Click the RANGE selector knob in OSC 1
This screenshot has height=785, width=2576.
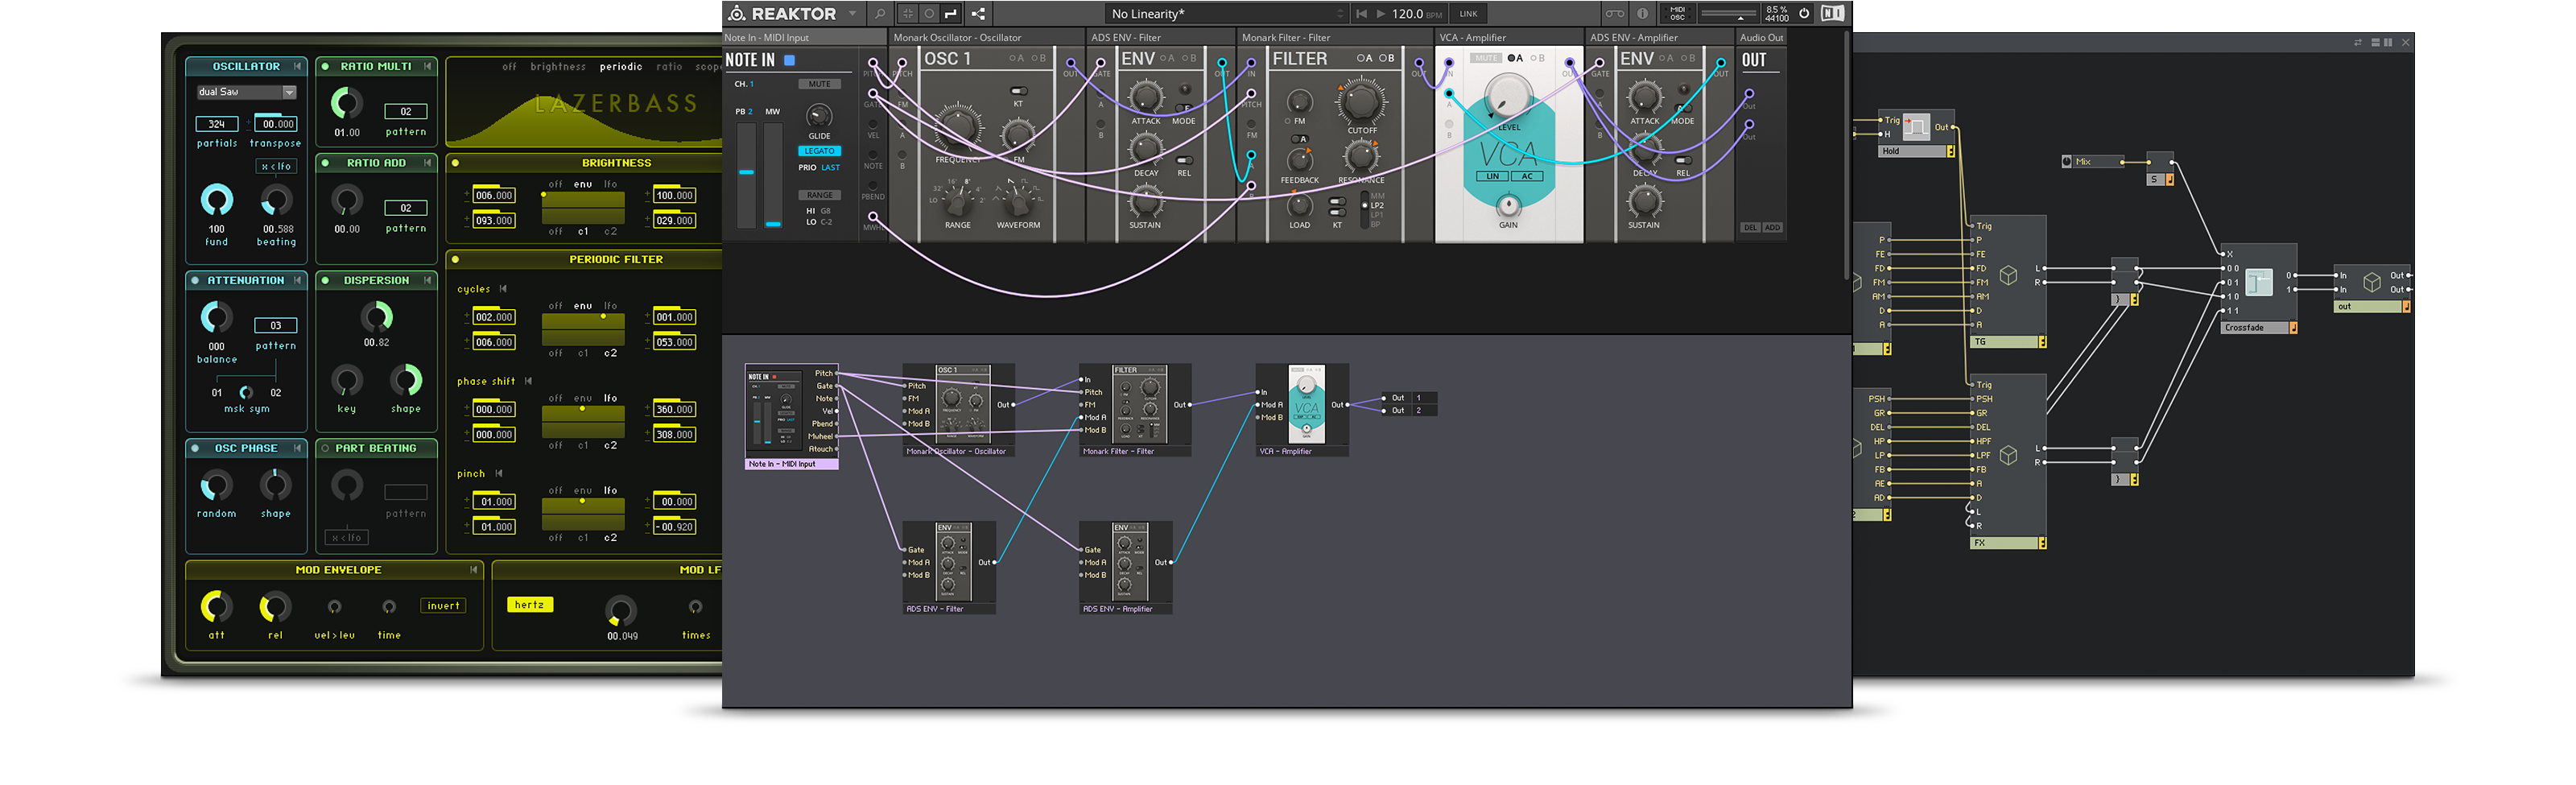[x=957, y=203]
